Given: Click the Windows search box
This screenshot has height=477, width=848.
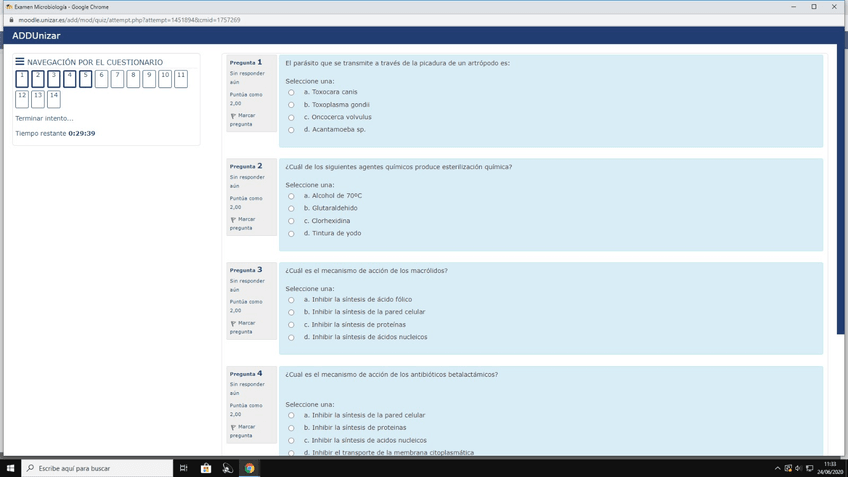Looking at the screenshot, I should click(x=97, y=468).
